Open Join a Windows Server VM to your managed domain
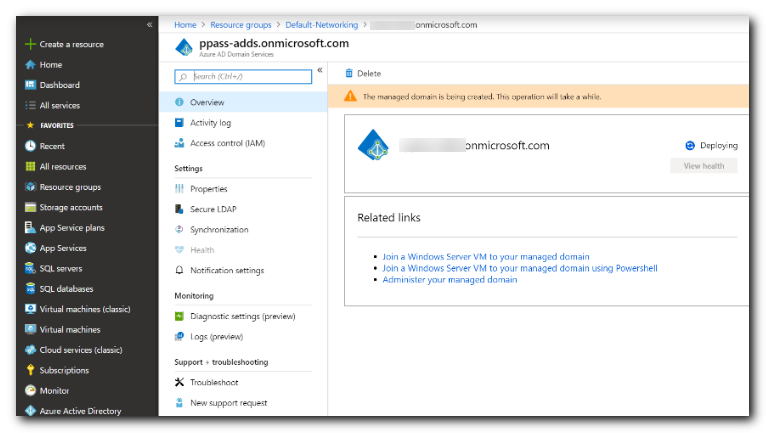766x433 pixels. (486, 257)
